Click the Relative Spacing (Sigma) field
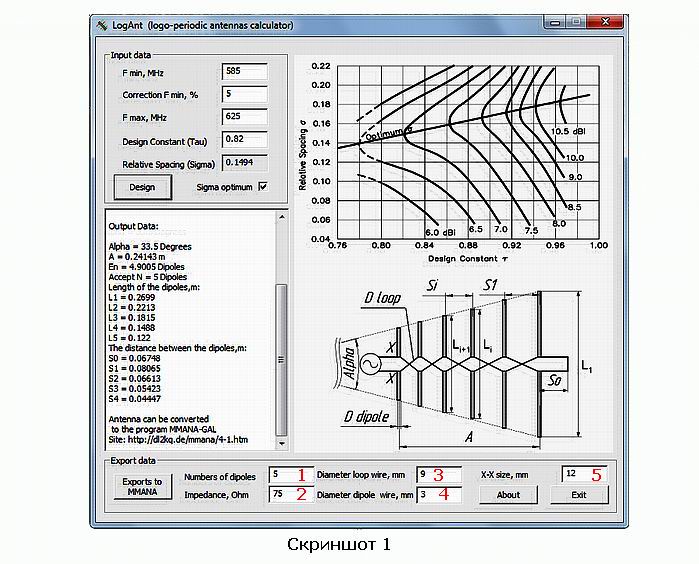Screen dimensions: 699x564 coord(245,163)
